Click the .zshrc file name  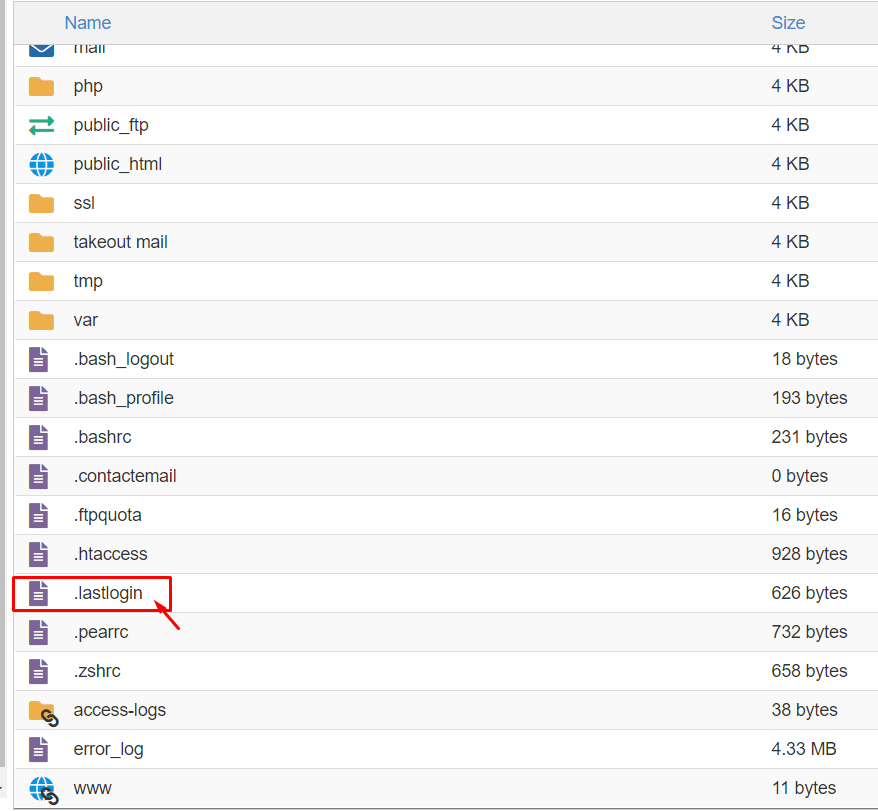click(x=97, y=671)
